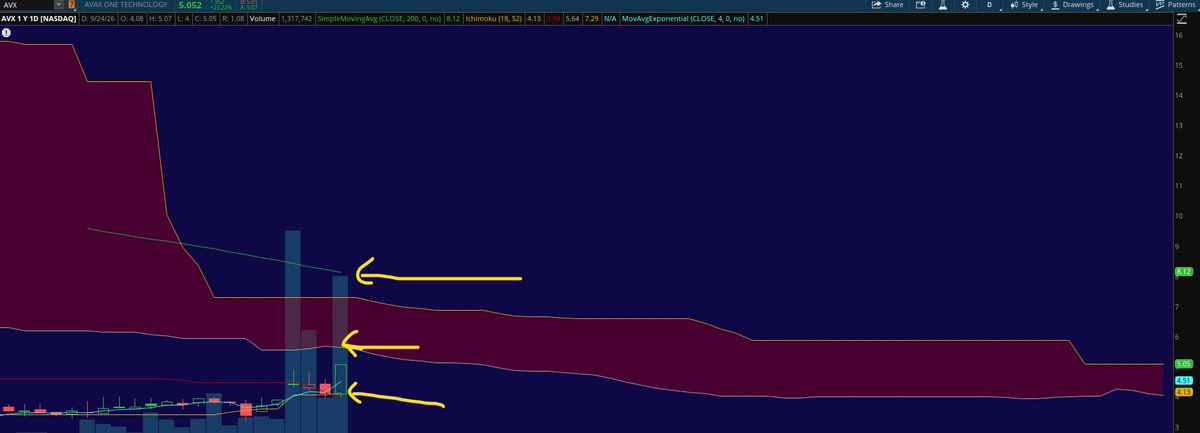Screen dimensions: 1200x433
Task: Click the D: 9/24/26 date readout
Action: click(x=99, y=18)
